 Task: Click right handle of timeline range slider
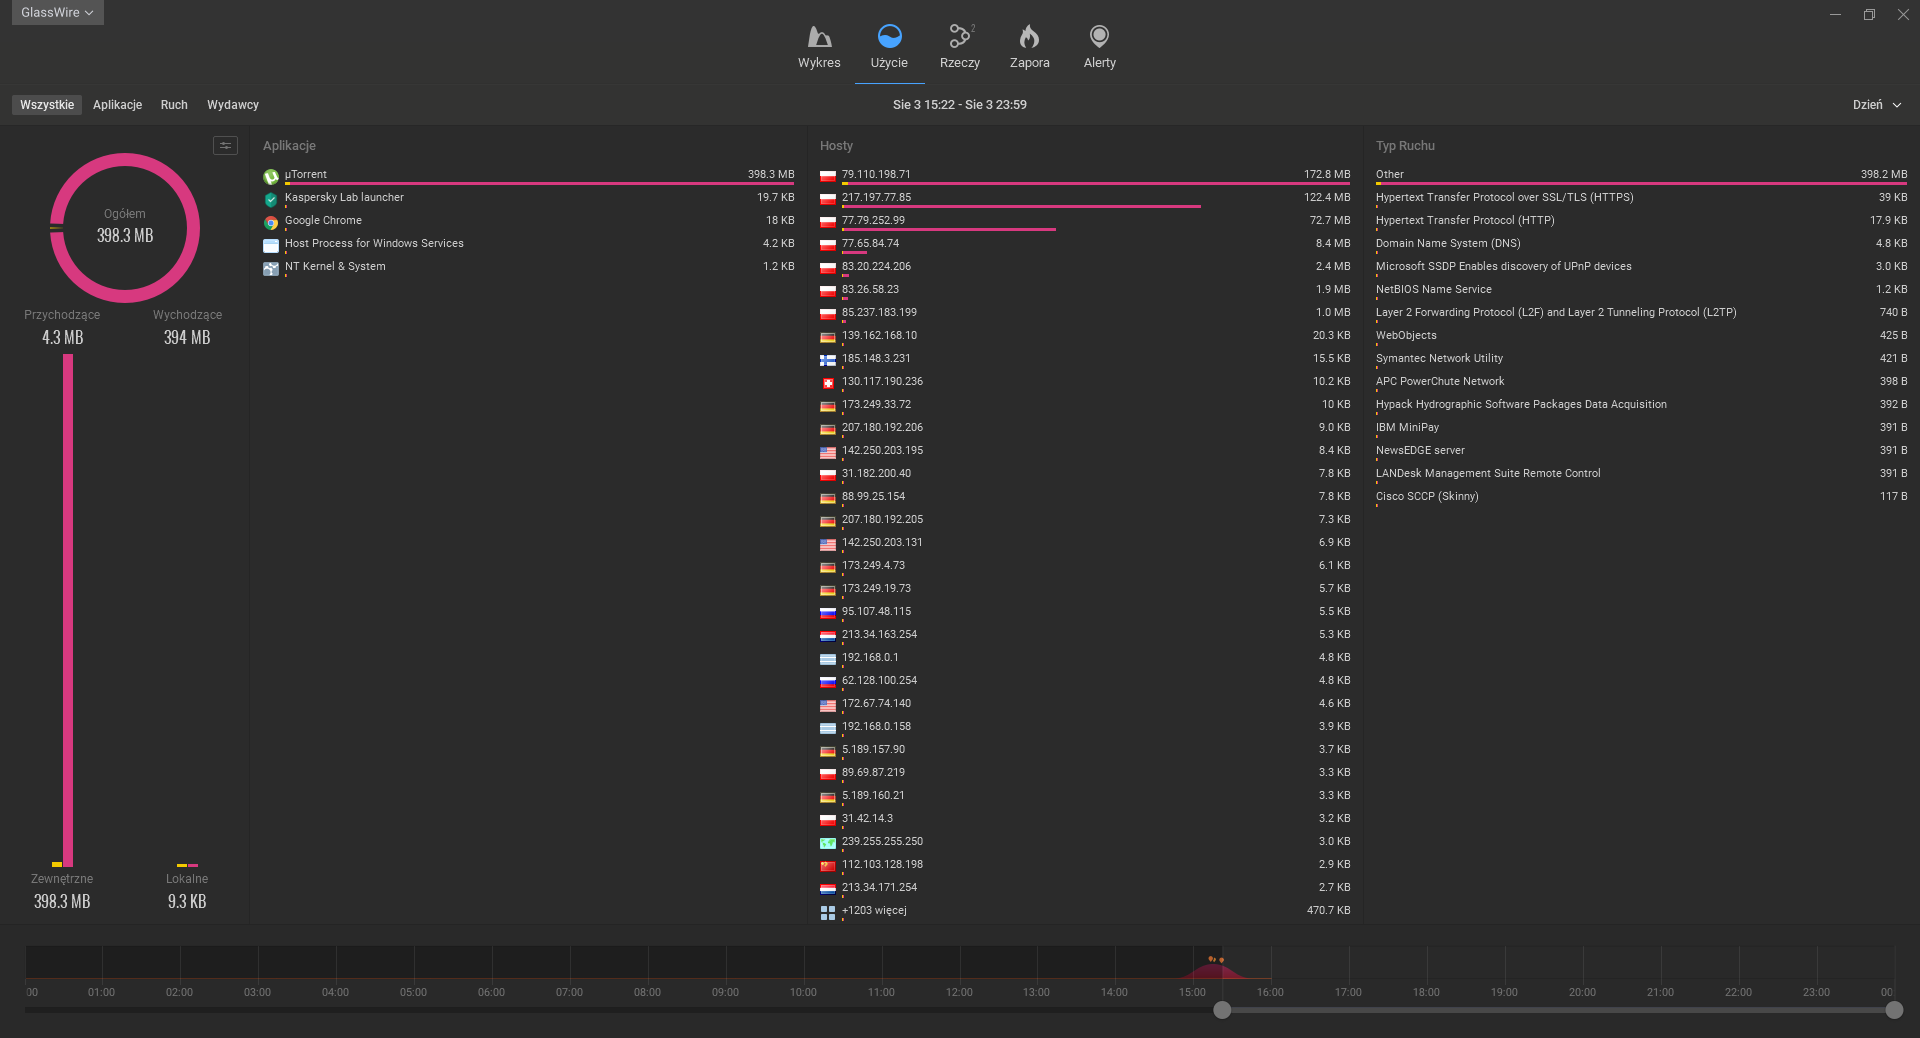1894,1010
